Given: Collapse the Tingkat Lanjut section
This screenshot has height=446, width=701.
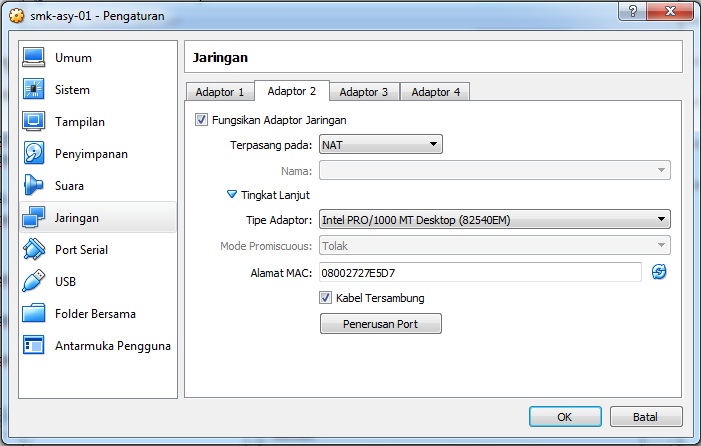Looking at the screenshot, I should (232, 195).
